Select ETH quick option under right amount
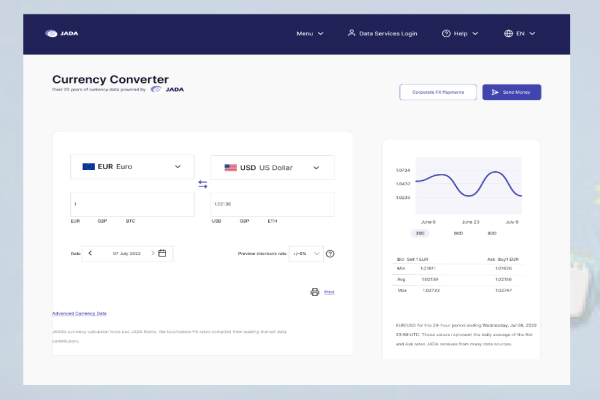This screenshot has width=600, height=400. click(272, 221)
